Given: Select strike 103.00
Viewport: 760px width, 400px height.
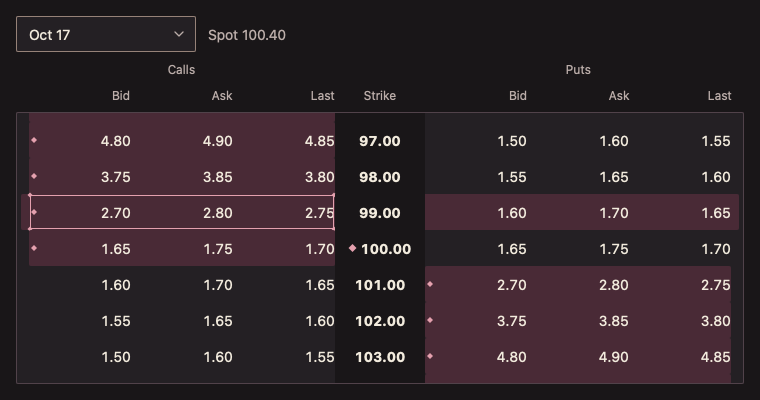Looking at the screenshot, I should point(380,357).
